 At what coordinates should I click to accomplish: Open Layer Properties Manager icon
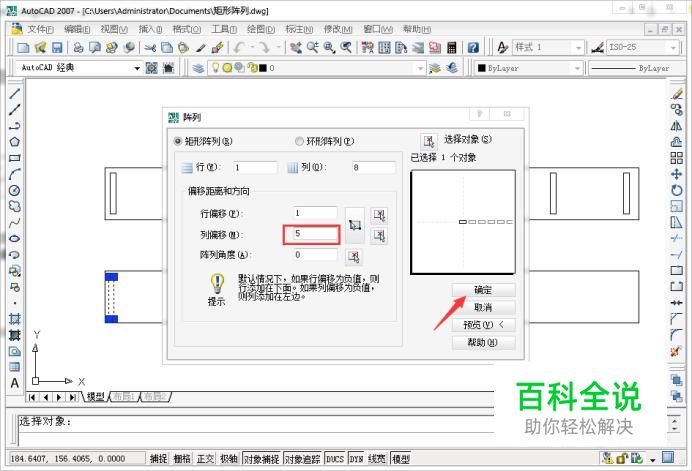coord(198,68)
